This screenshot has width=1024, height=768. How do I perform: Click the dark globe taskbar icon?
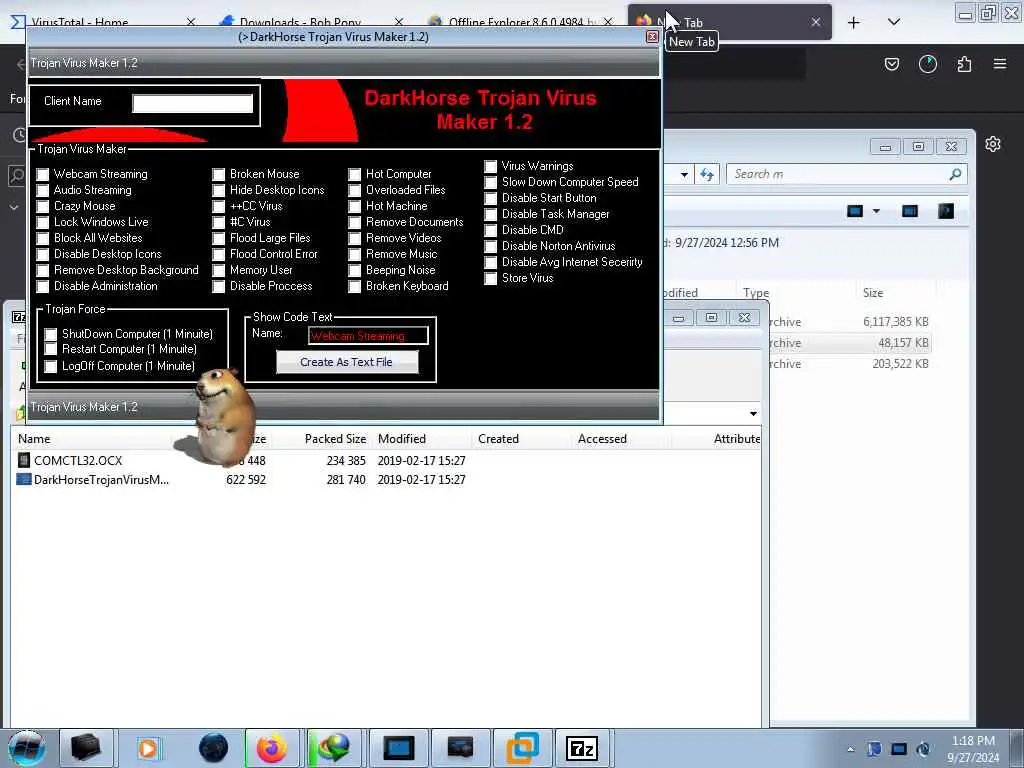213,748
